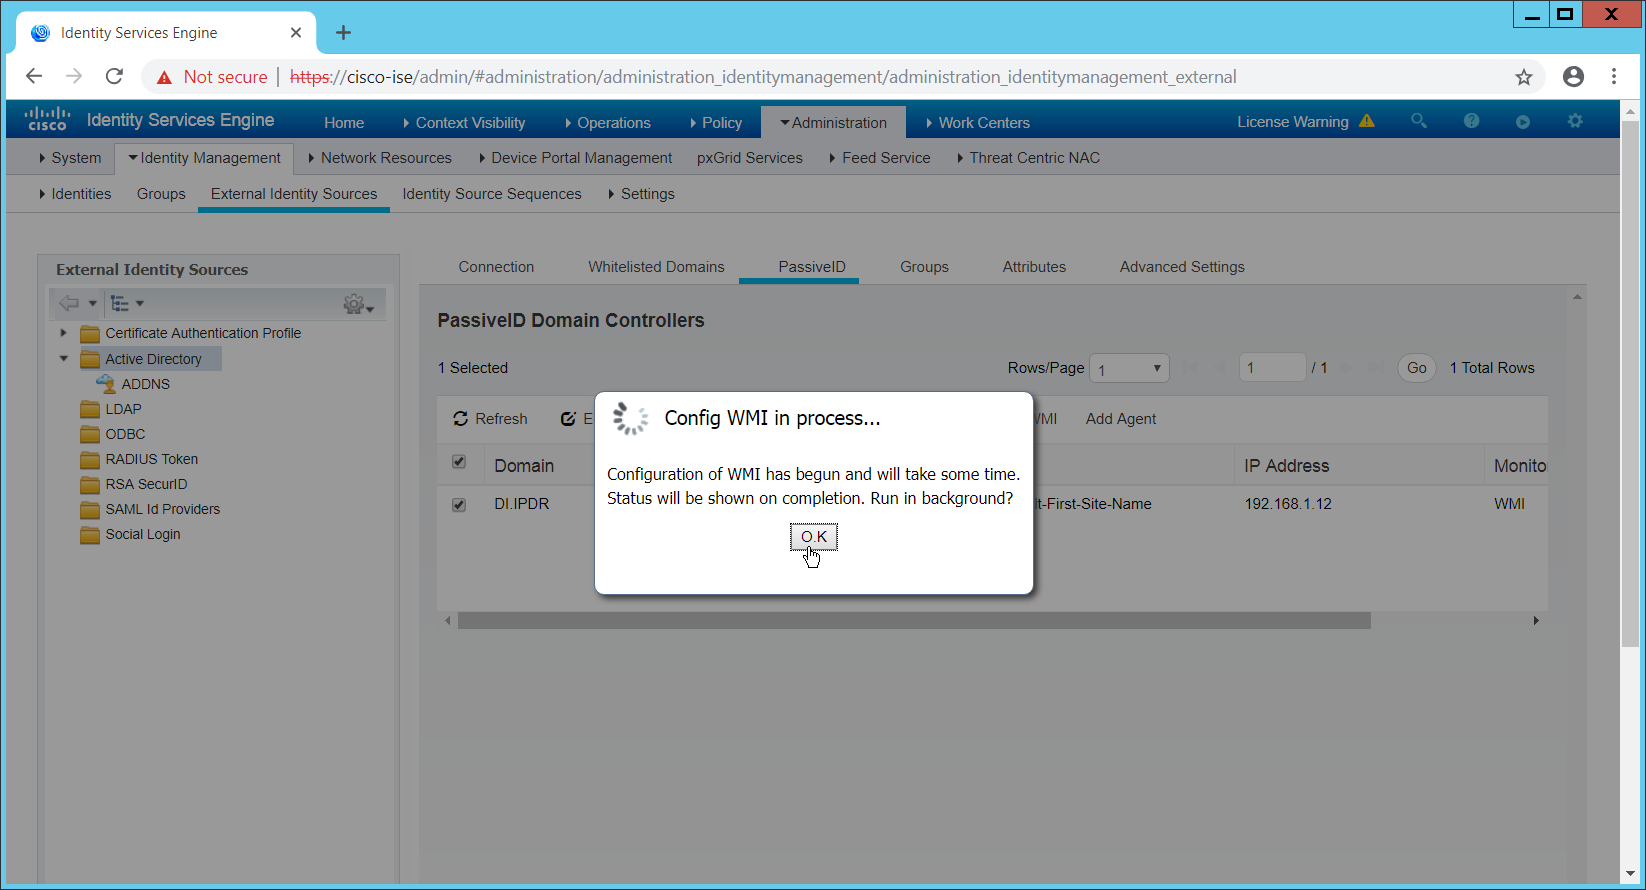Click the gear icon in External Identity Sources panel

[357, 304]
